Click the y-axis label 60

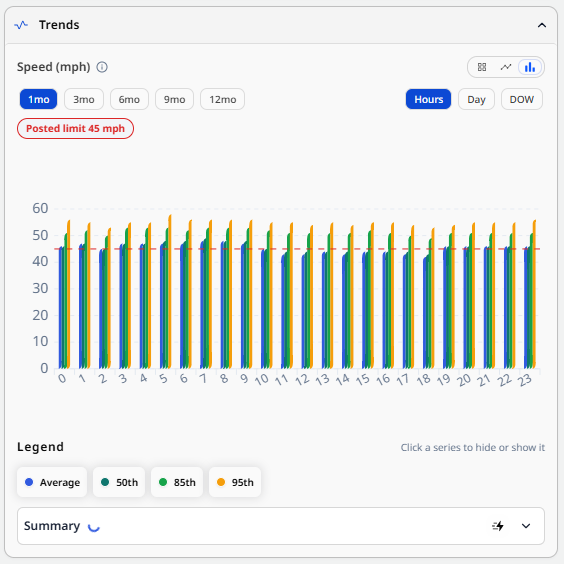[x=40, y=208]
